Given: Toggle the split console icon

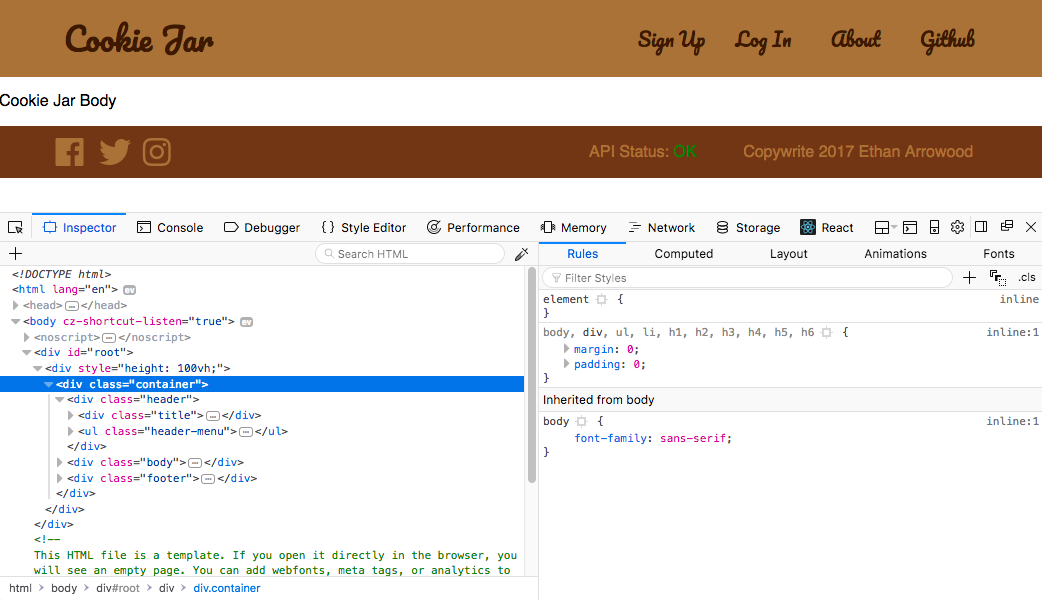Looking at the screenshot, I should (910, 227).
